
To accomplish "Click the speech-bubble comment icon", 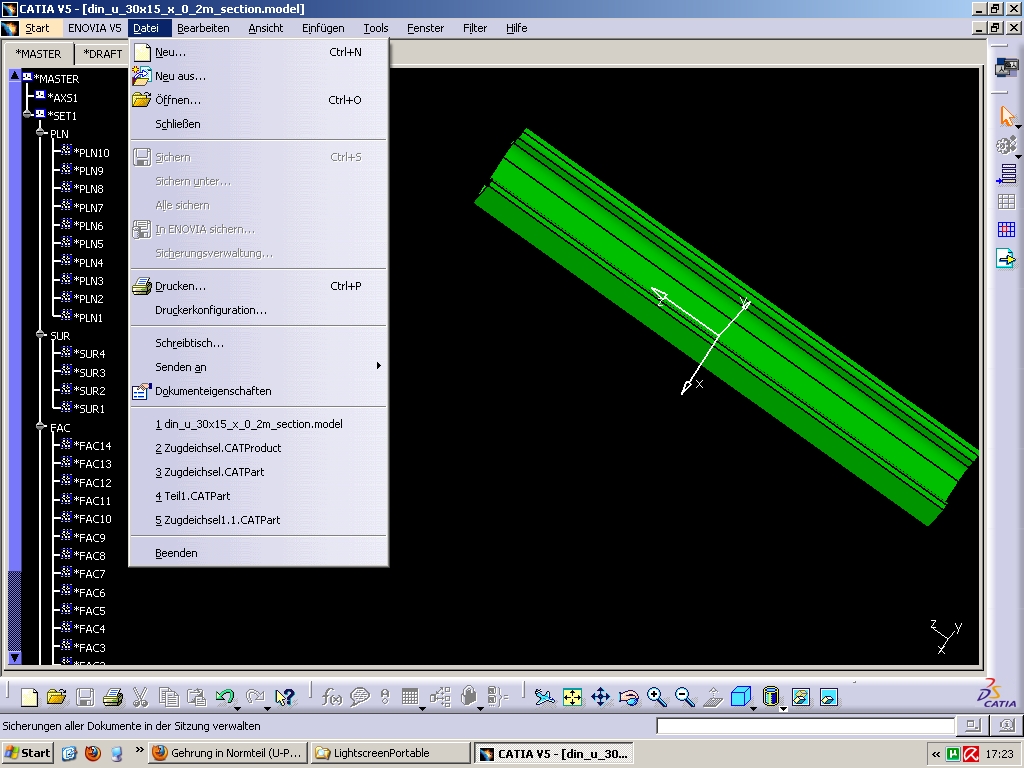I will tap(360, 697).
